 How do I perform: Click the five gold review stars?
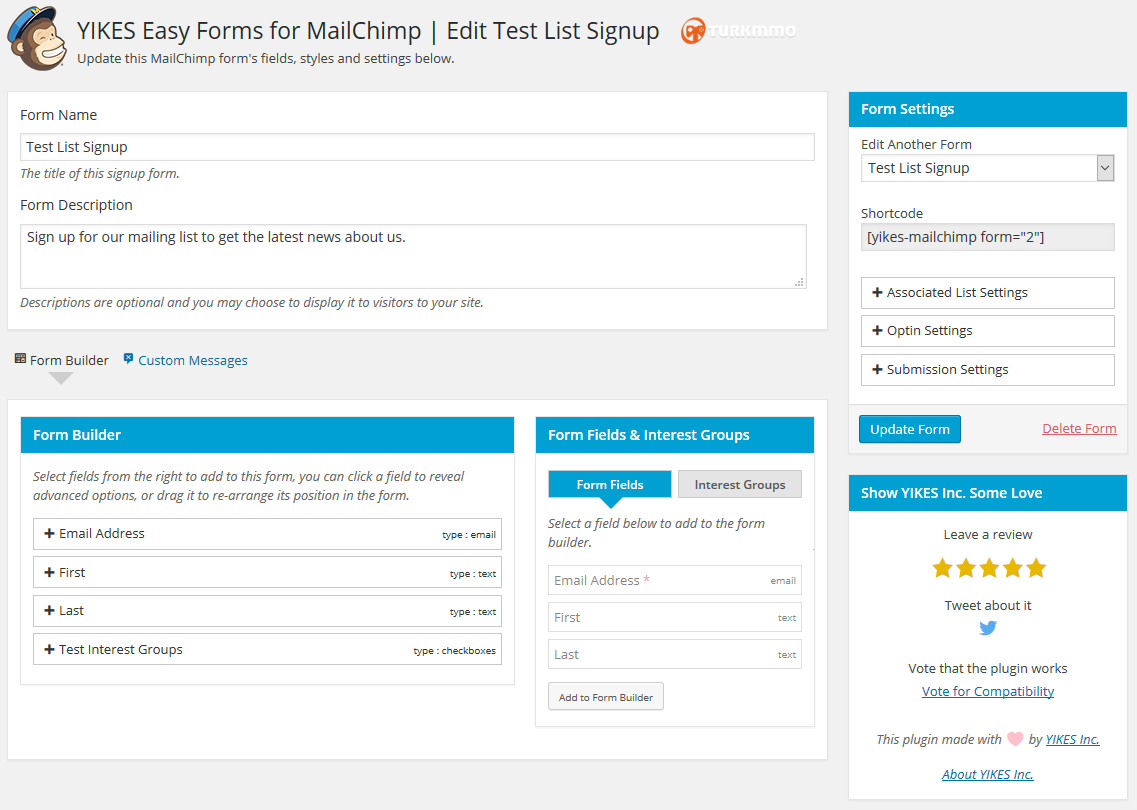tap(988, 568)
